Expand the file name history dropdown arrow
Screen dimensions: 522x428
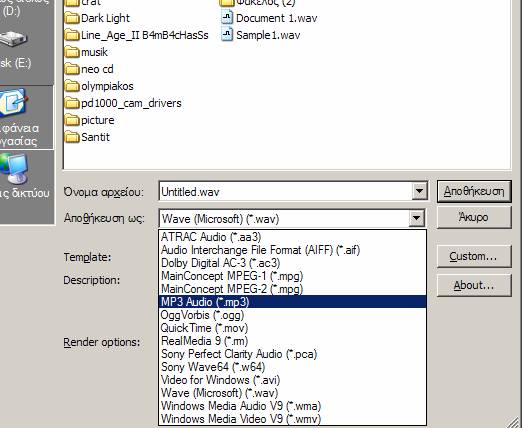pyautogui.click(x=419, y=191)
